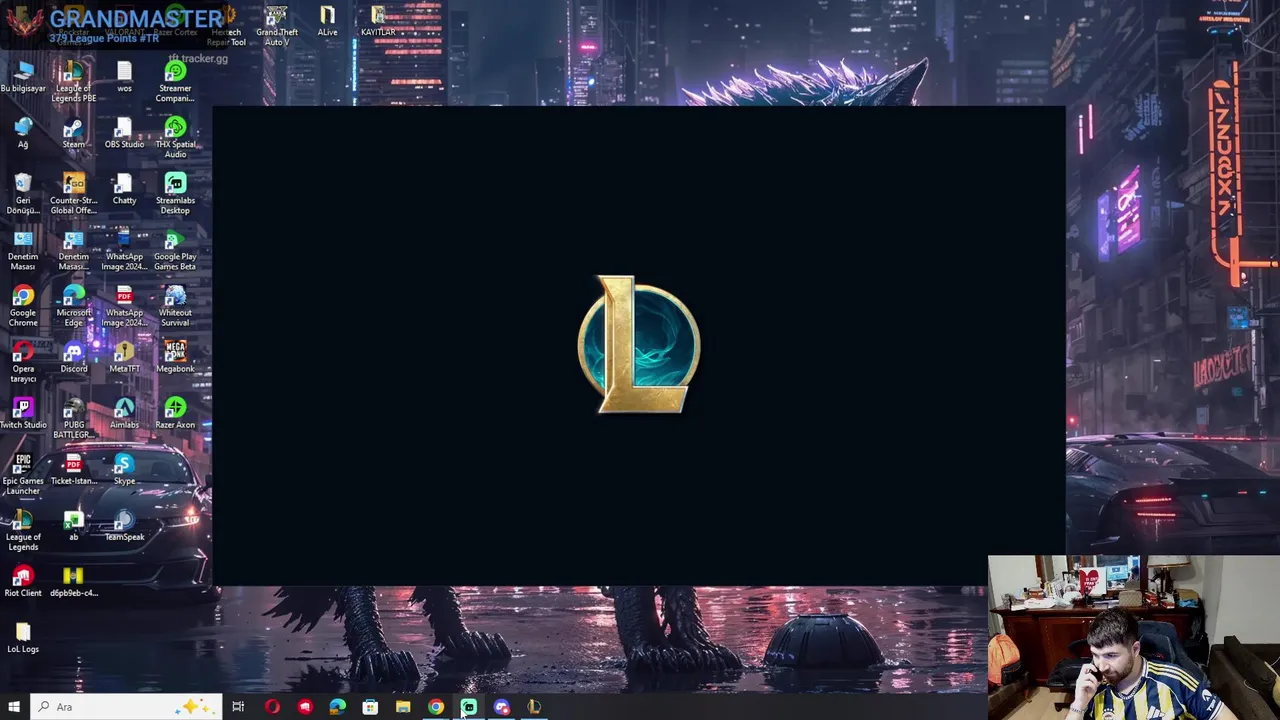Image resolution: width=1280 pixels, height=720 pixels.
Task: Select the Google Chrome desktop shortcut
Action: pos(23,306)
